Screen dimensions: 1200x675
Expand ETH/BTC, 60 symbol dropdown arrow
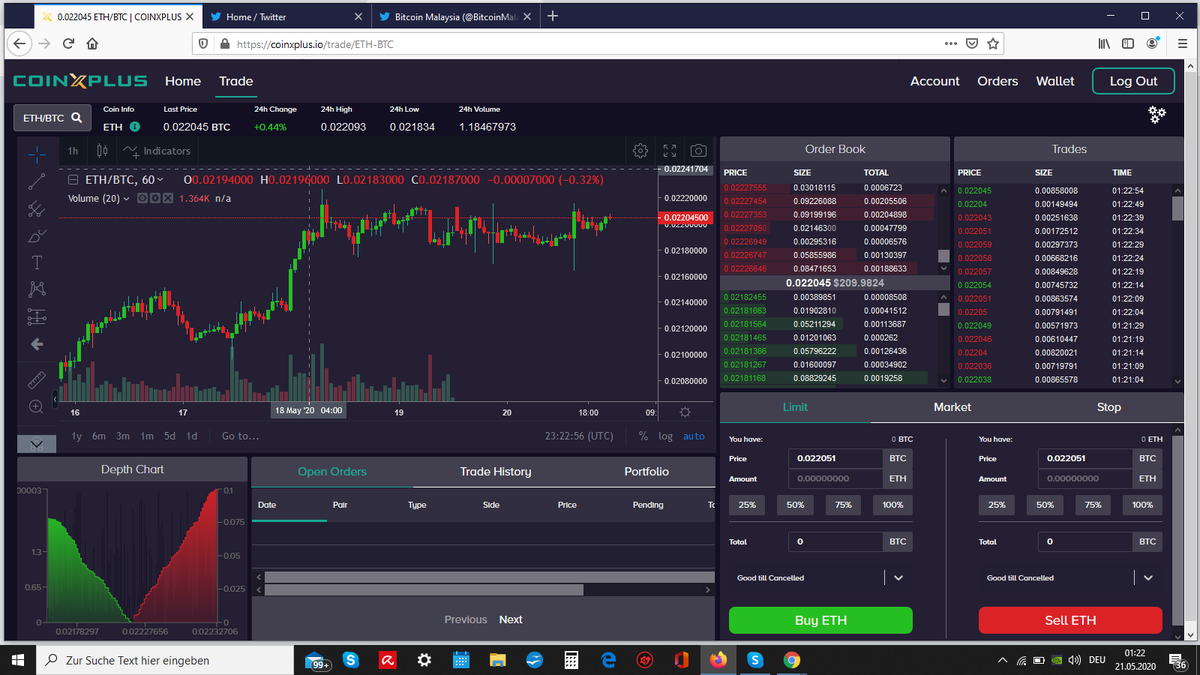160,180
